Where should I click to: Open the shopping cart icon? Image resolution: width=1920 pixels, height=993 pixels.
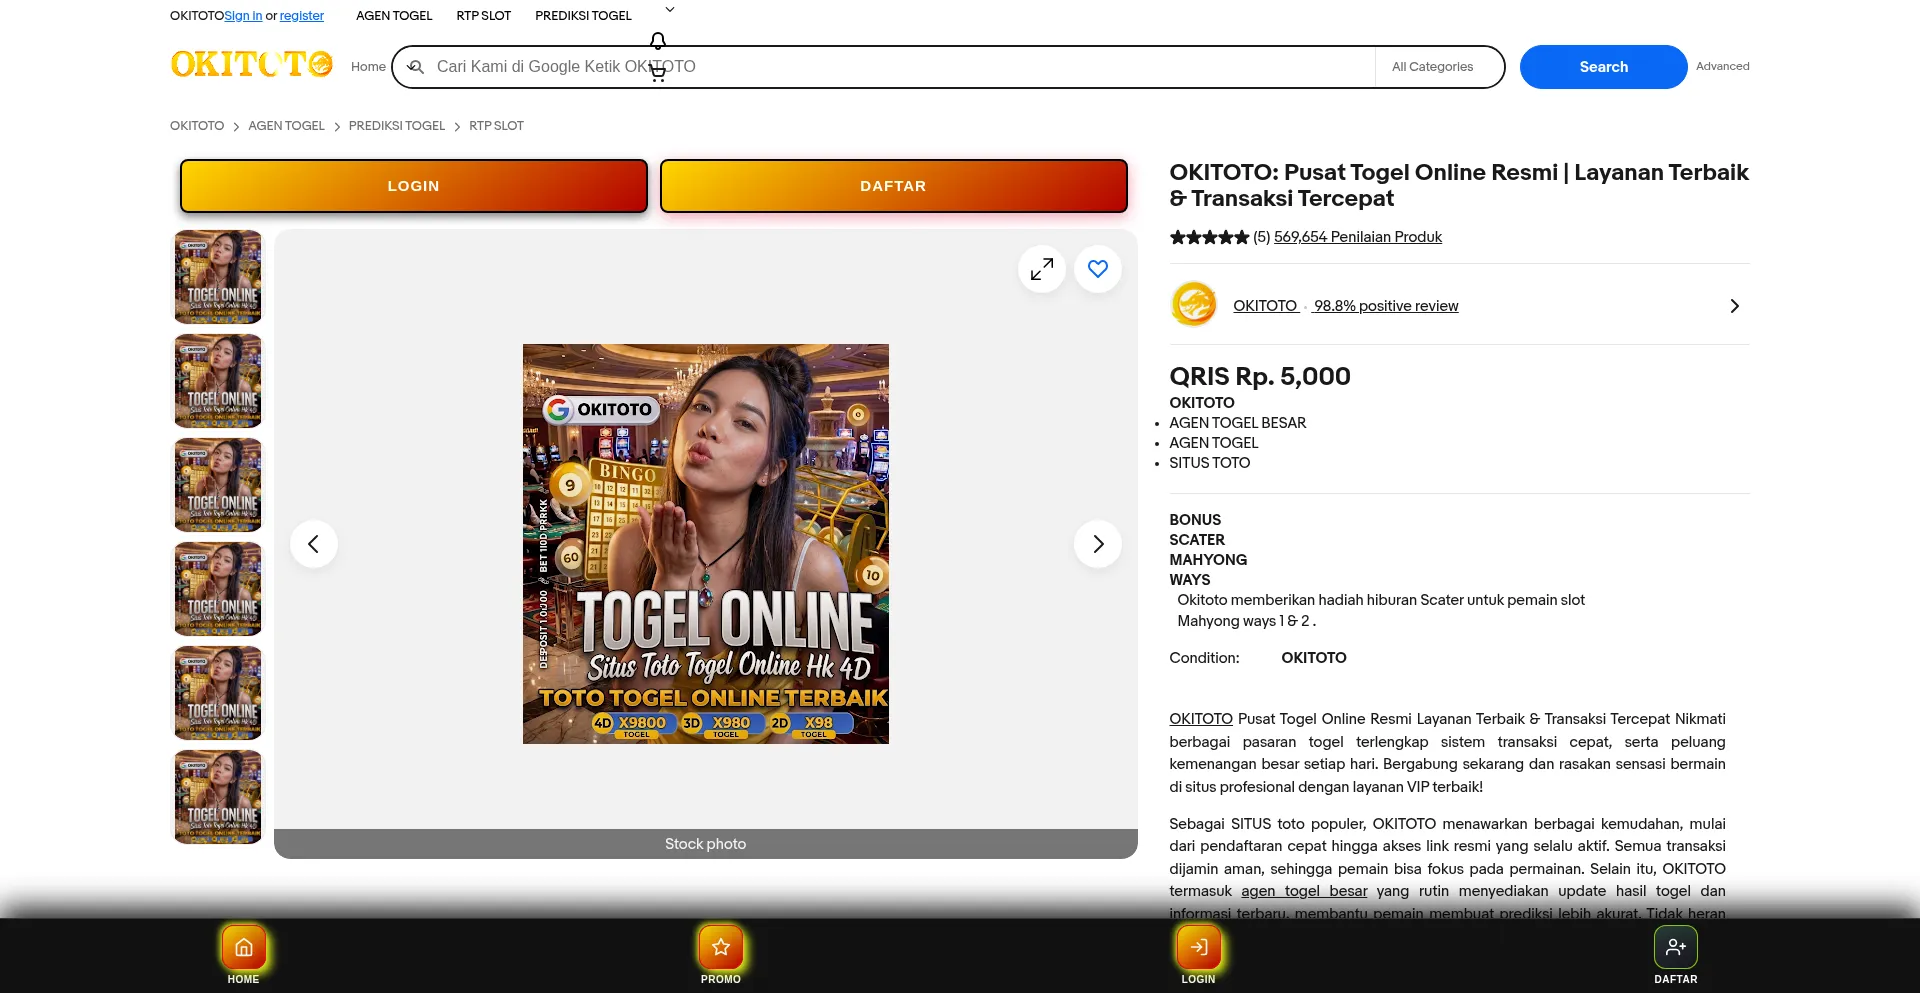tap(658, 73)
